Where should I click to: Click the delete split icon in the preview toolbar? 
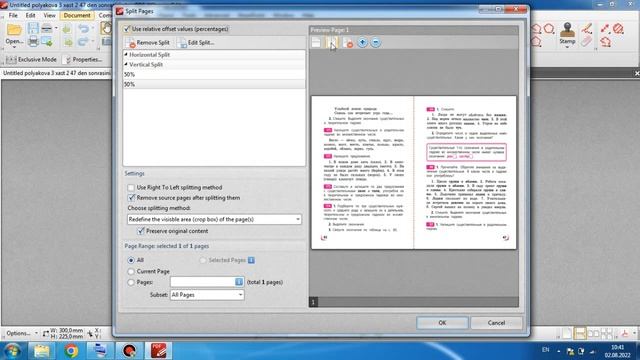click(x=348, y=42)
